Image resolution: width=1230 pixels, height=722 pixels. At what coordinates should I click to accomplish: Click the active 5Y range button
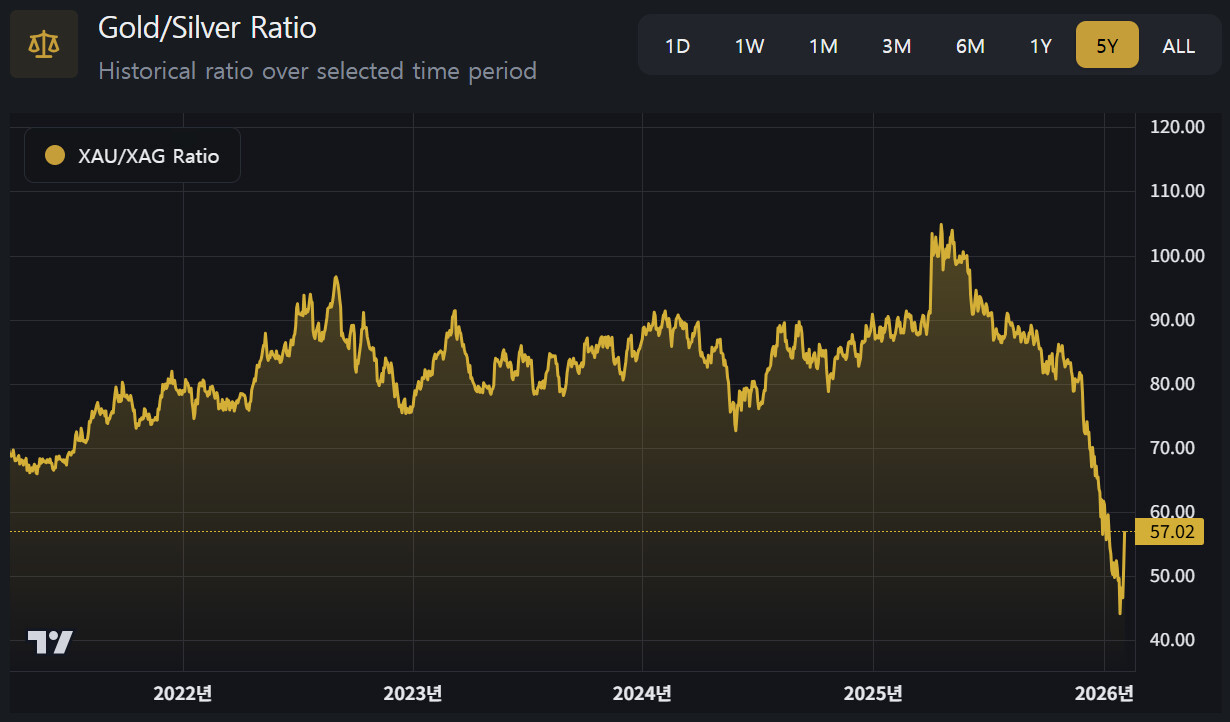click(x=1107, y=46)
